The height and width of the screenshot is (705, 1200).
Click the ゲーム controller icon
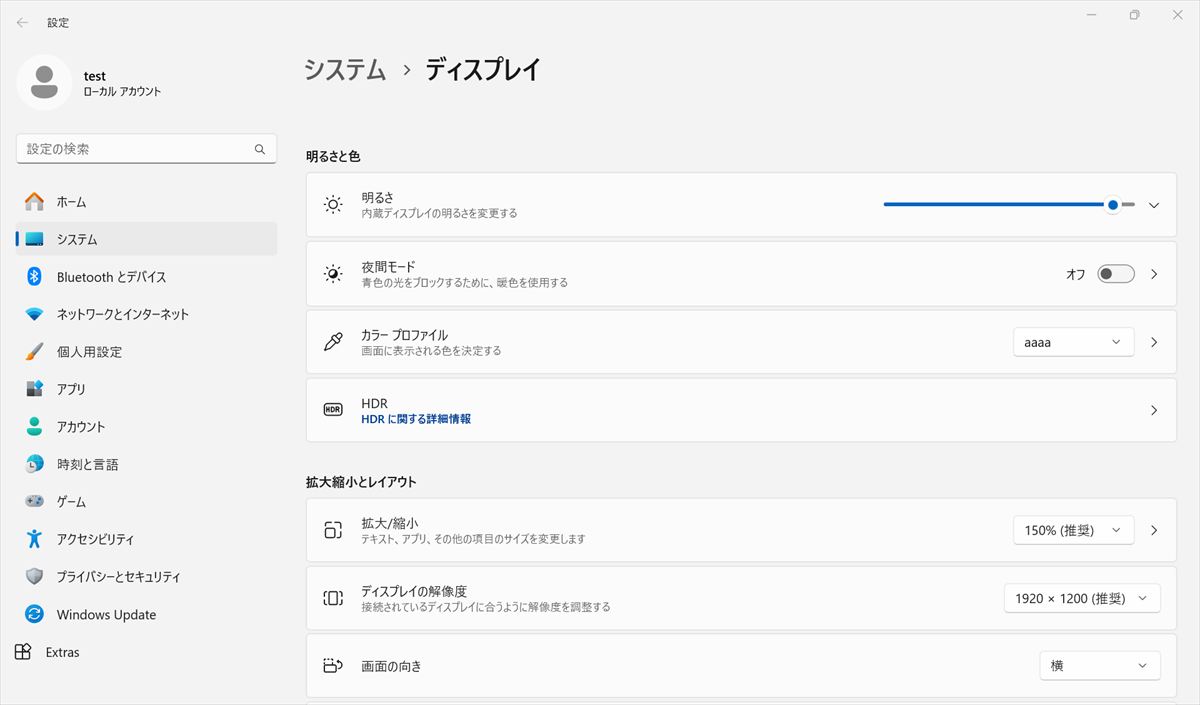click(35, 501)
